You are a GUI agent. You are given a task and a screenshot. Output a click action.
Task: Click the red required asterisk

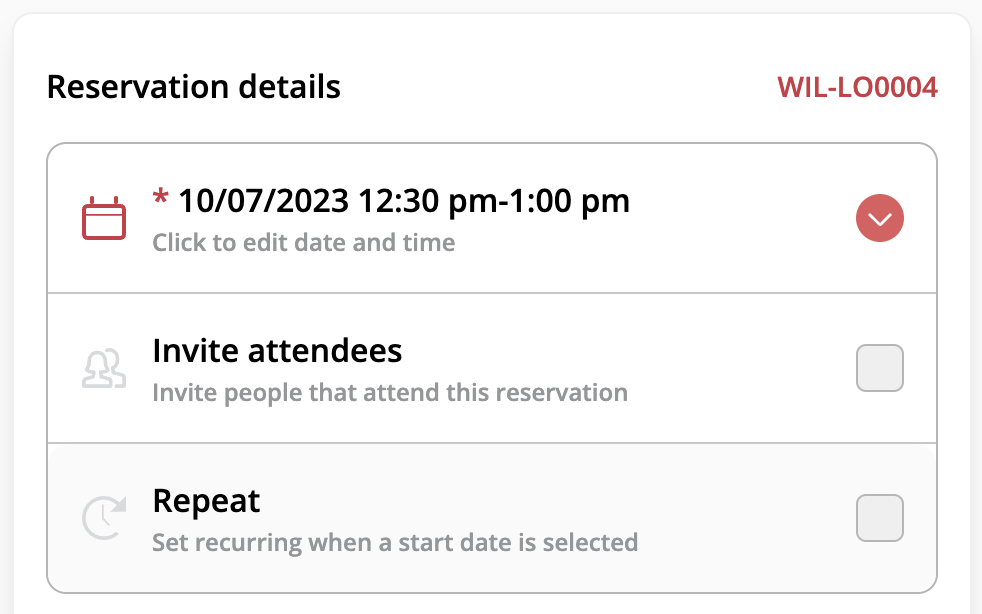[160, 196]
